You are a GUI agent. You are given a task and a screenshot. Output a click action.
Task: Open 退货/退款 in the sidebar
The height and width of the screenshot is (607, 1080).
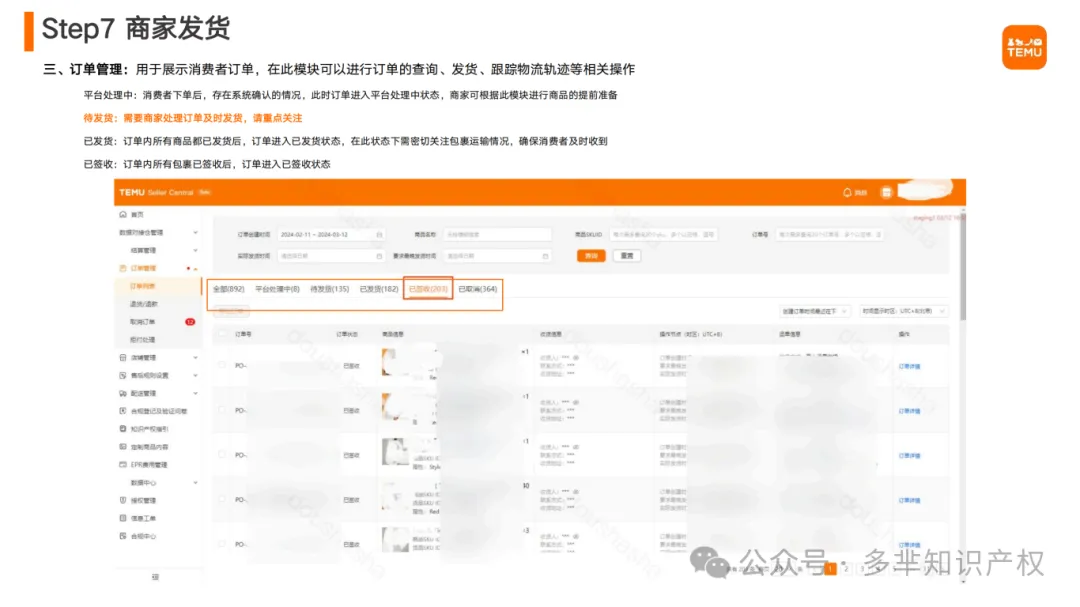(x=143, y=304)
